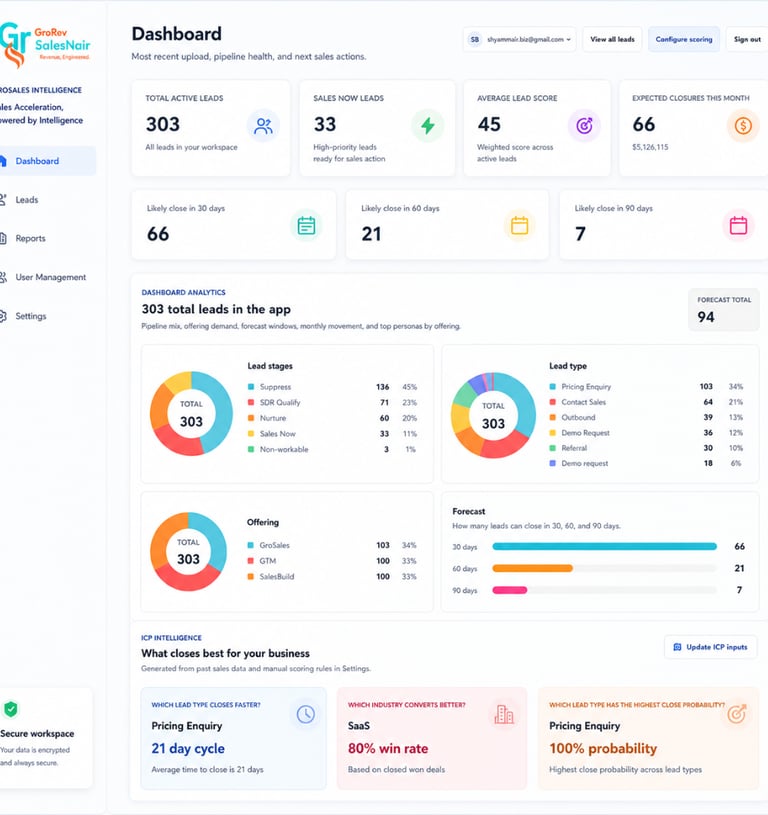
Task: Click the Suppress legend color swatch
Action: [251, 387]
